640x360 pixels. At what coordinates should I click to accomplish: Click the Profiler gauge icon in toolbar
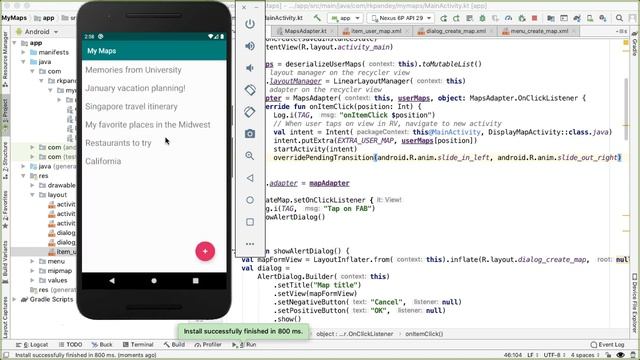pyautogui.click(x=508, y=18)
